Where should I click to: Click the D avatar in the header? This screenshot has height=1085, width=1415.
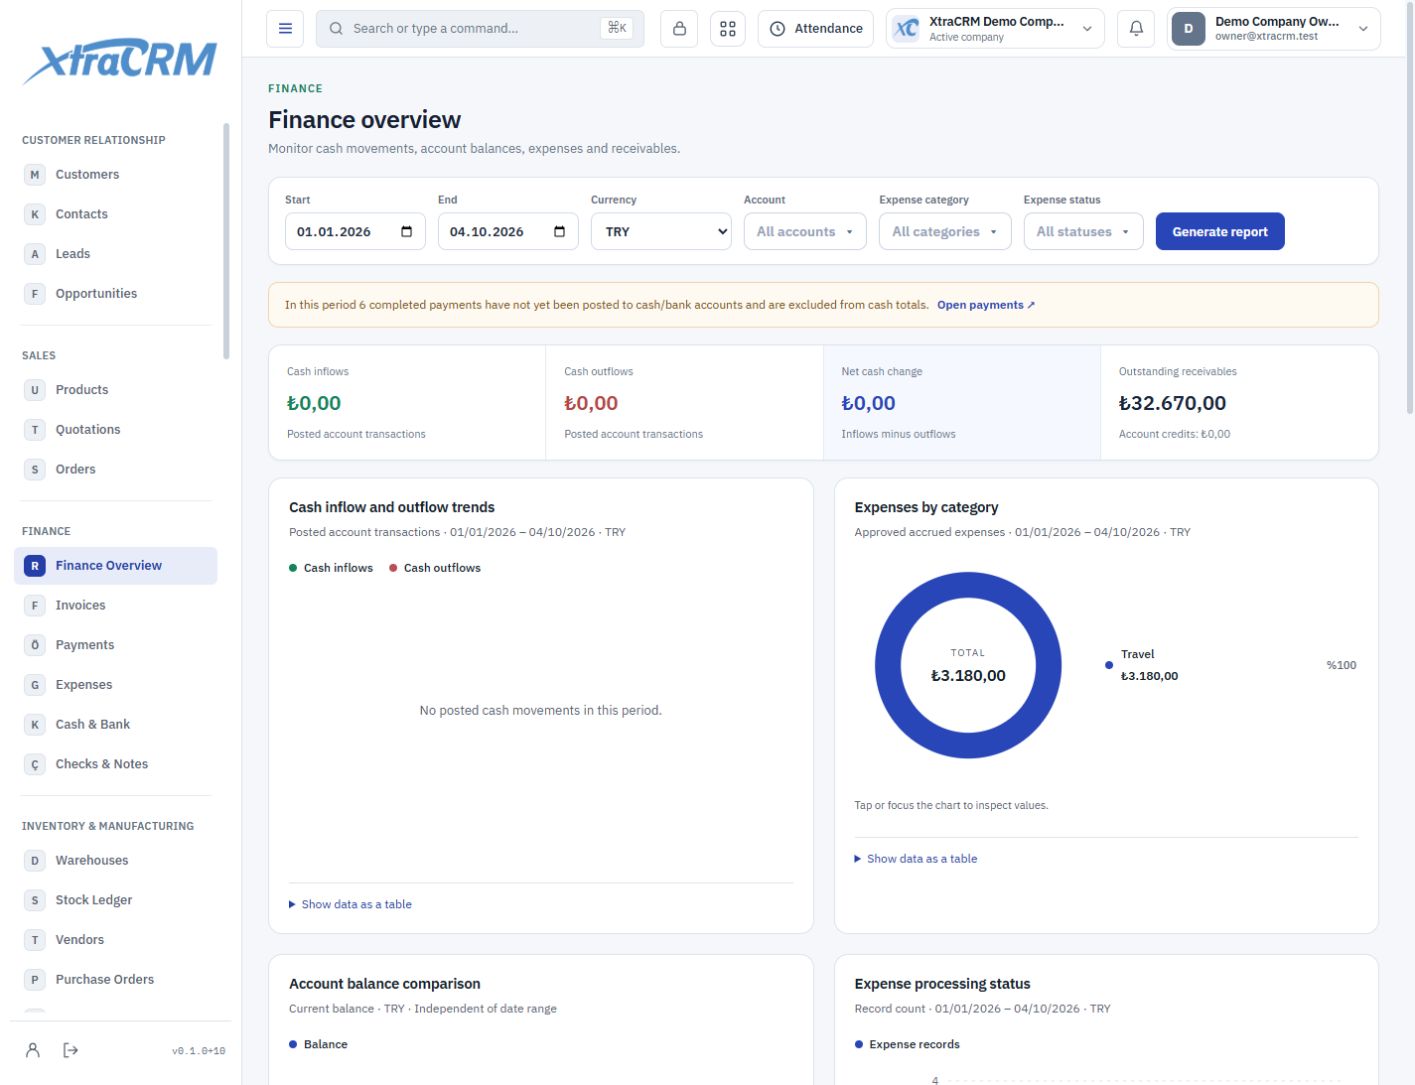point(1188,29)
